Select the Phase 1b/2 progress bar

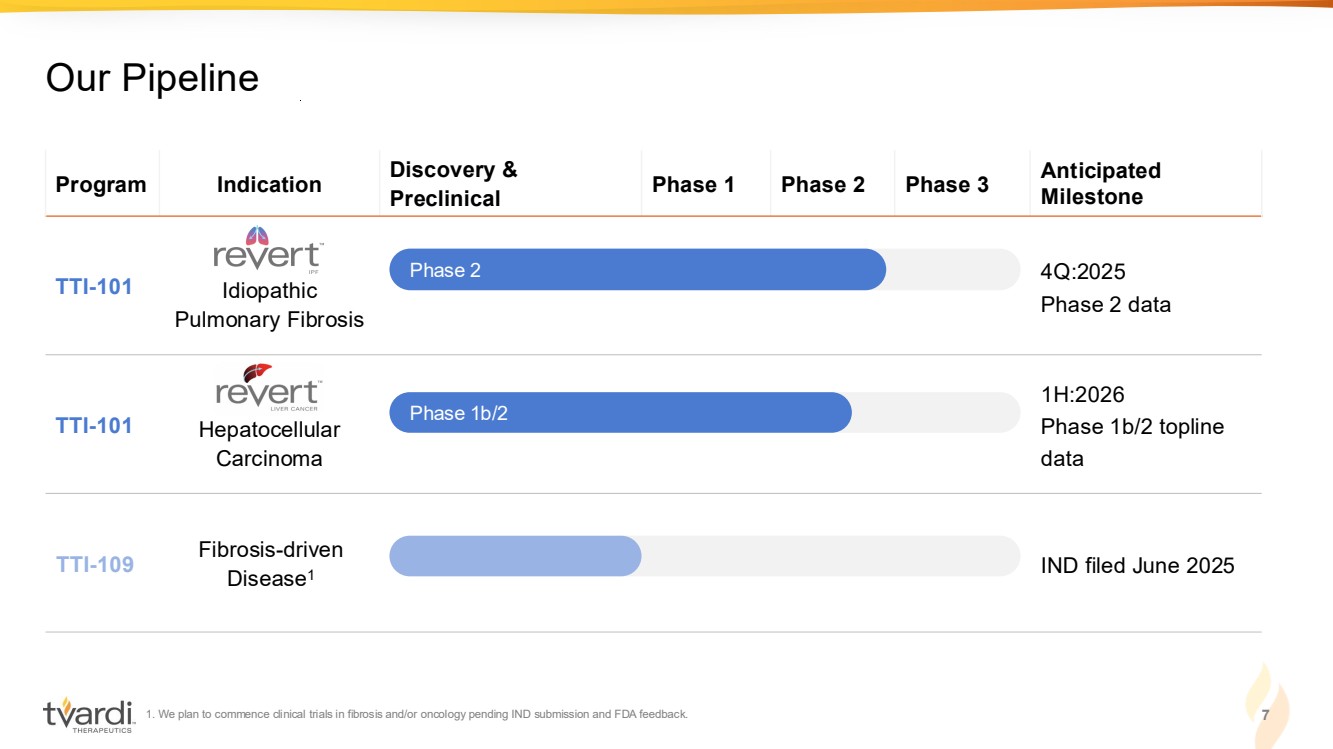(x=620, y=413)
